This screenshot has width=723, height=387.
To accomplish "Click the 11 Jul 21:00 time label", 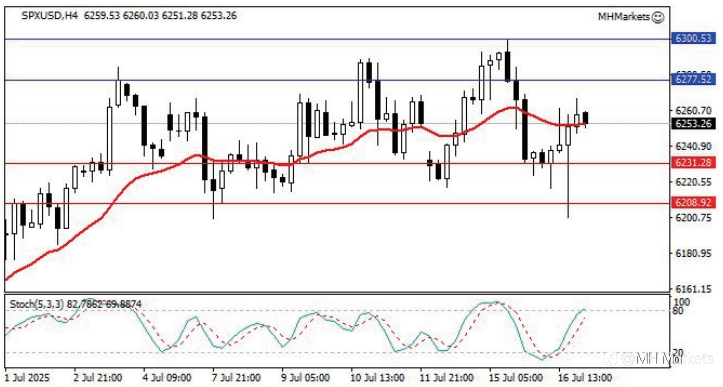I will (447, 378).
